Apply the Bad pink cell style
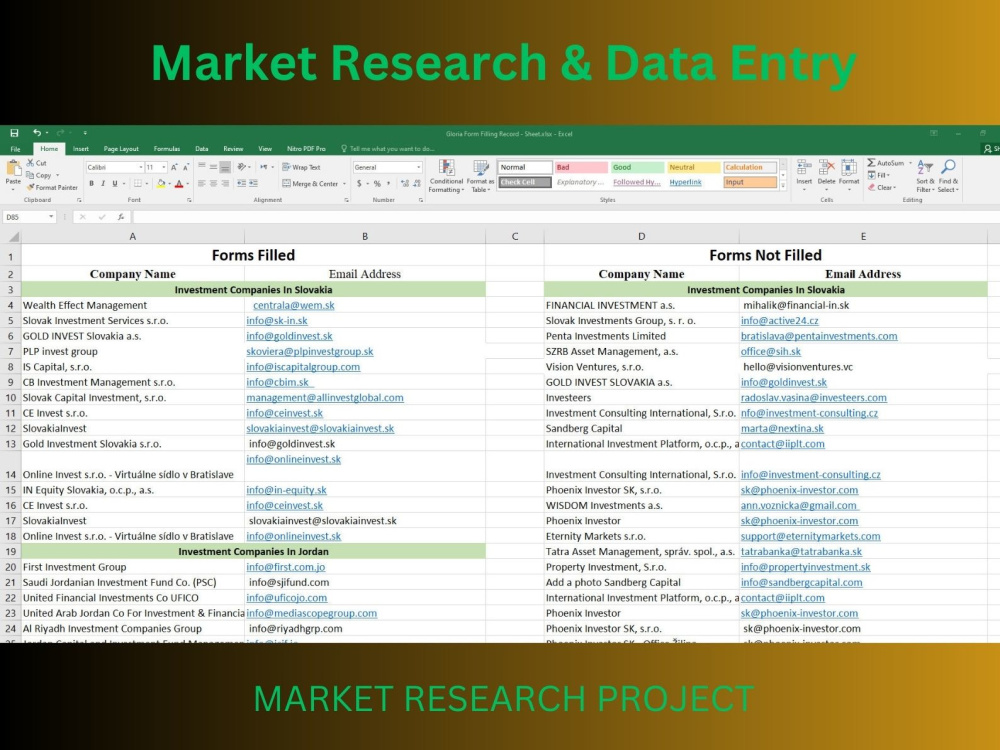 point(580,167)
